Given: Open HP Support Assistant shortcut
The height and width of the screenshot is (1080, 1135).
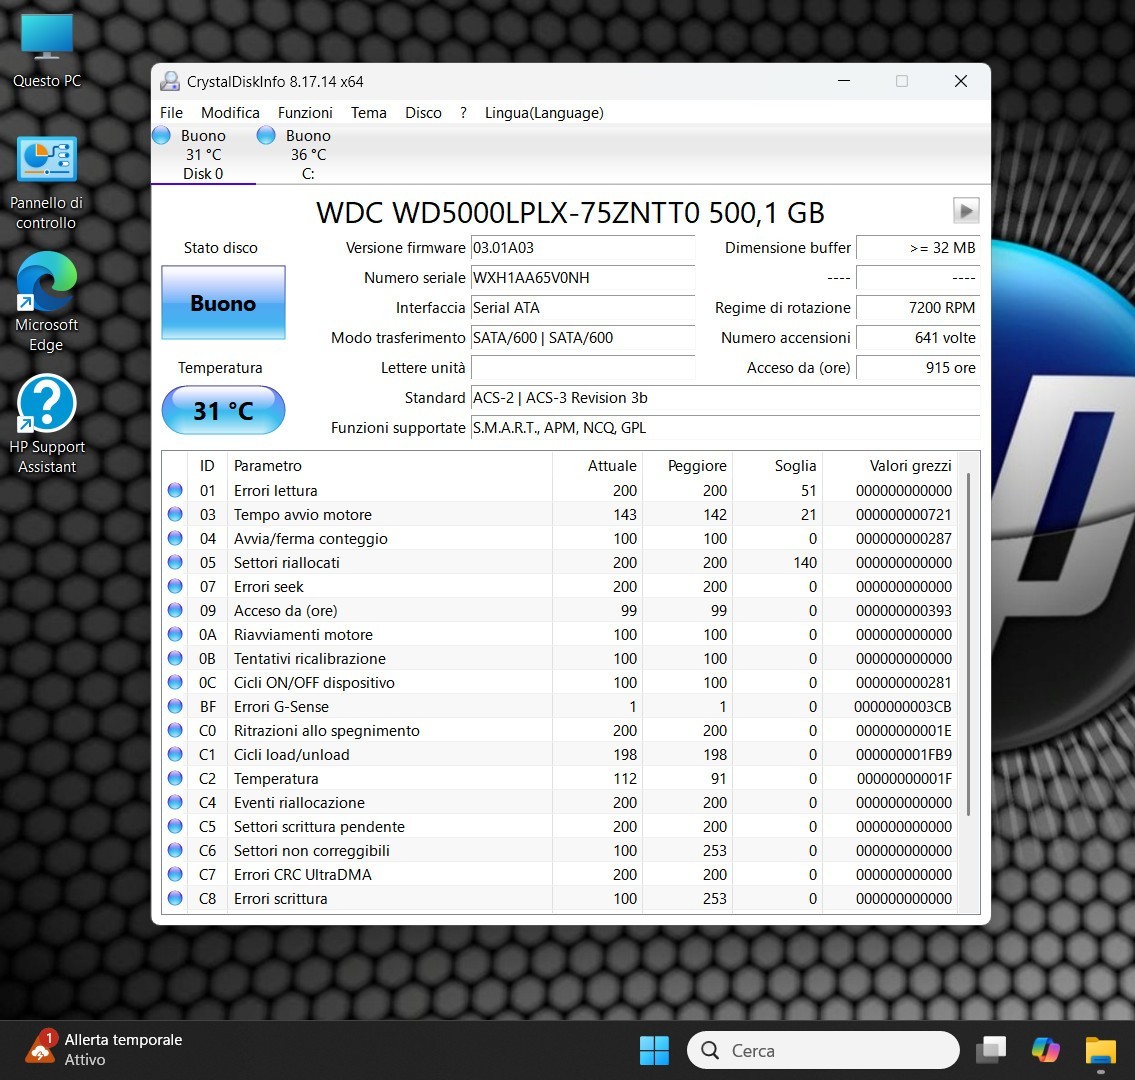Looking at the screenshot, I should [x=47, y=424].
